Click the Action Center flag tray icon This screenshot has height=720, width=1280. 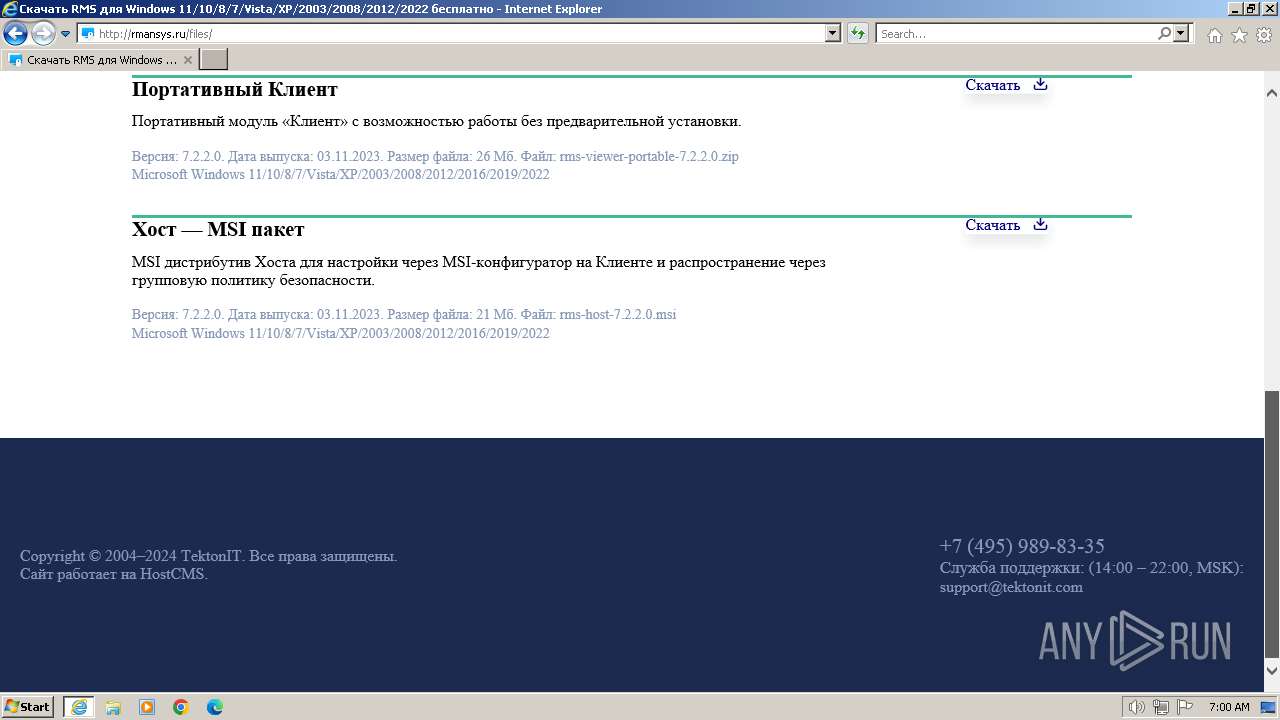coord(1184,707)
